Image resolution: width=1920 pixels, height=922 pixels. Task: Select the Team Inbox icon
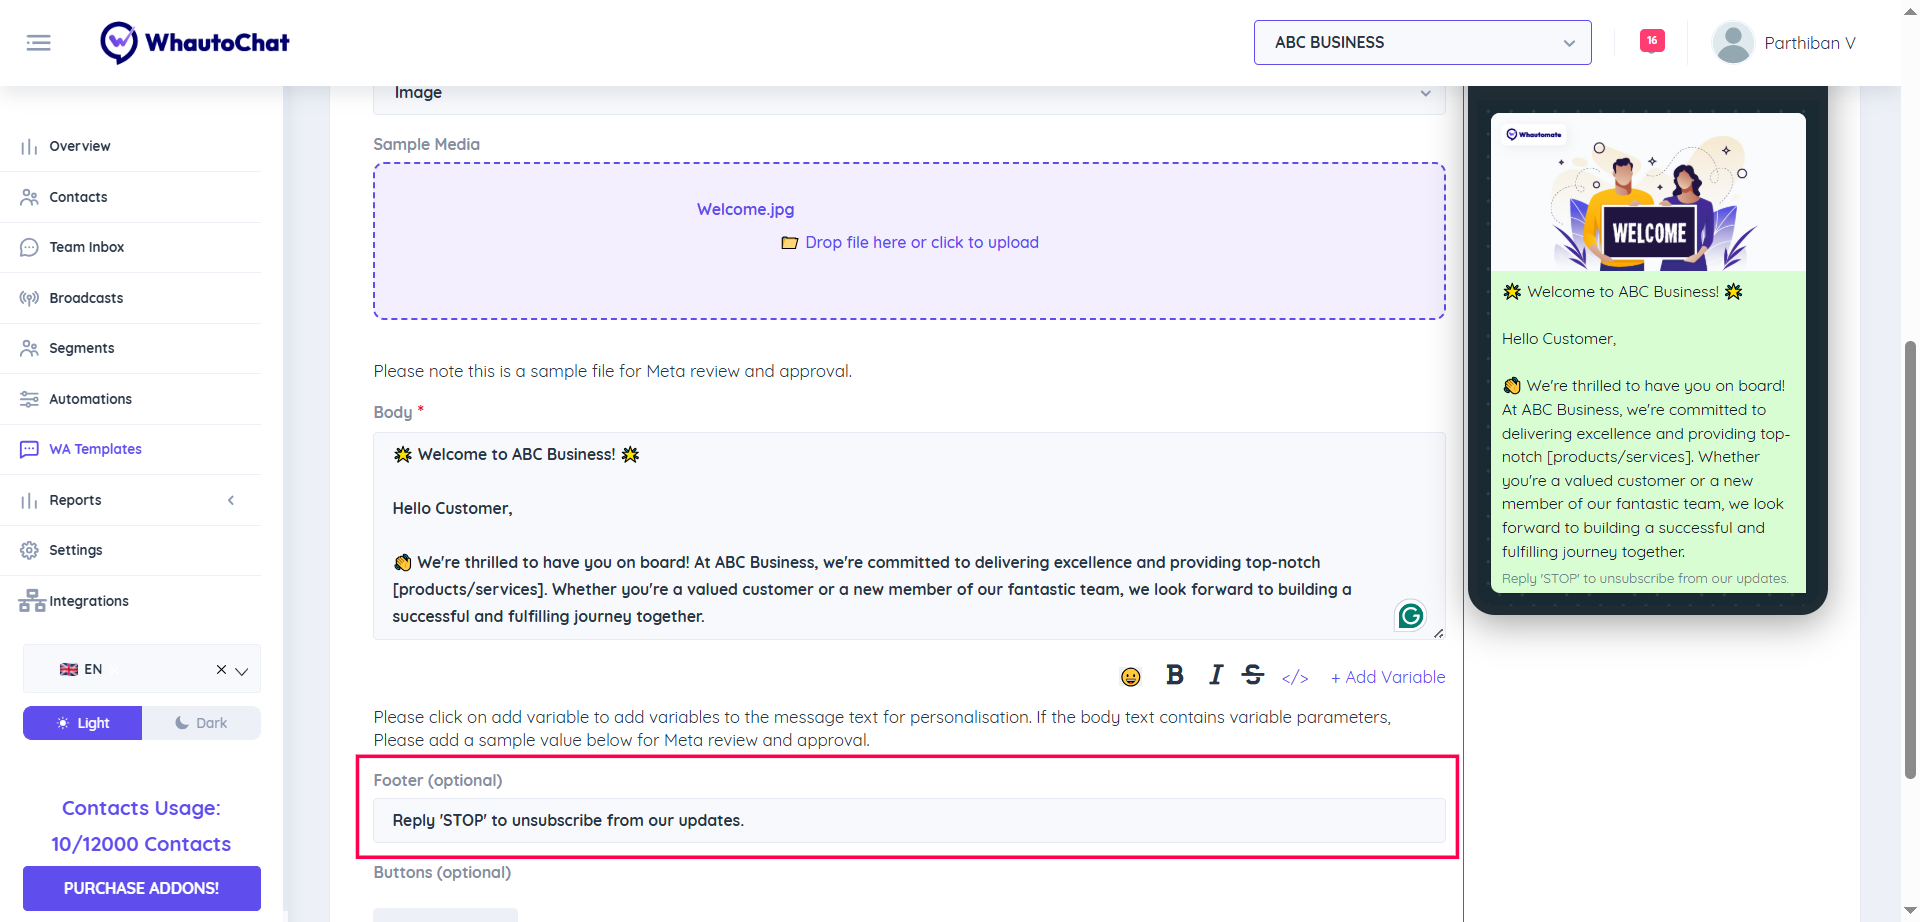pyautogui.click(x=29, y=246)
